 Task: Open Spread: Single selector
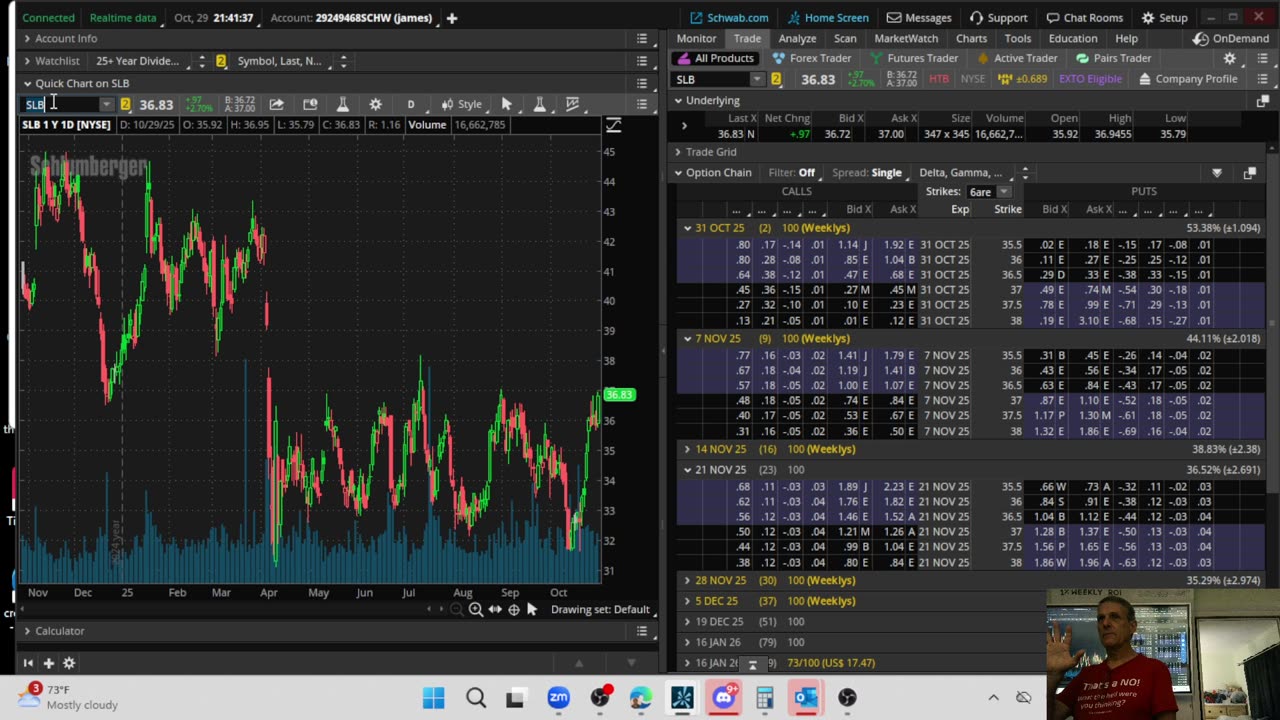click(866, 173)
